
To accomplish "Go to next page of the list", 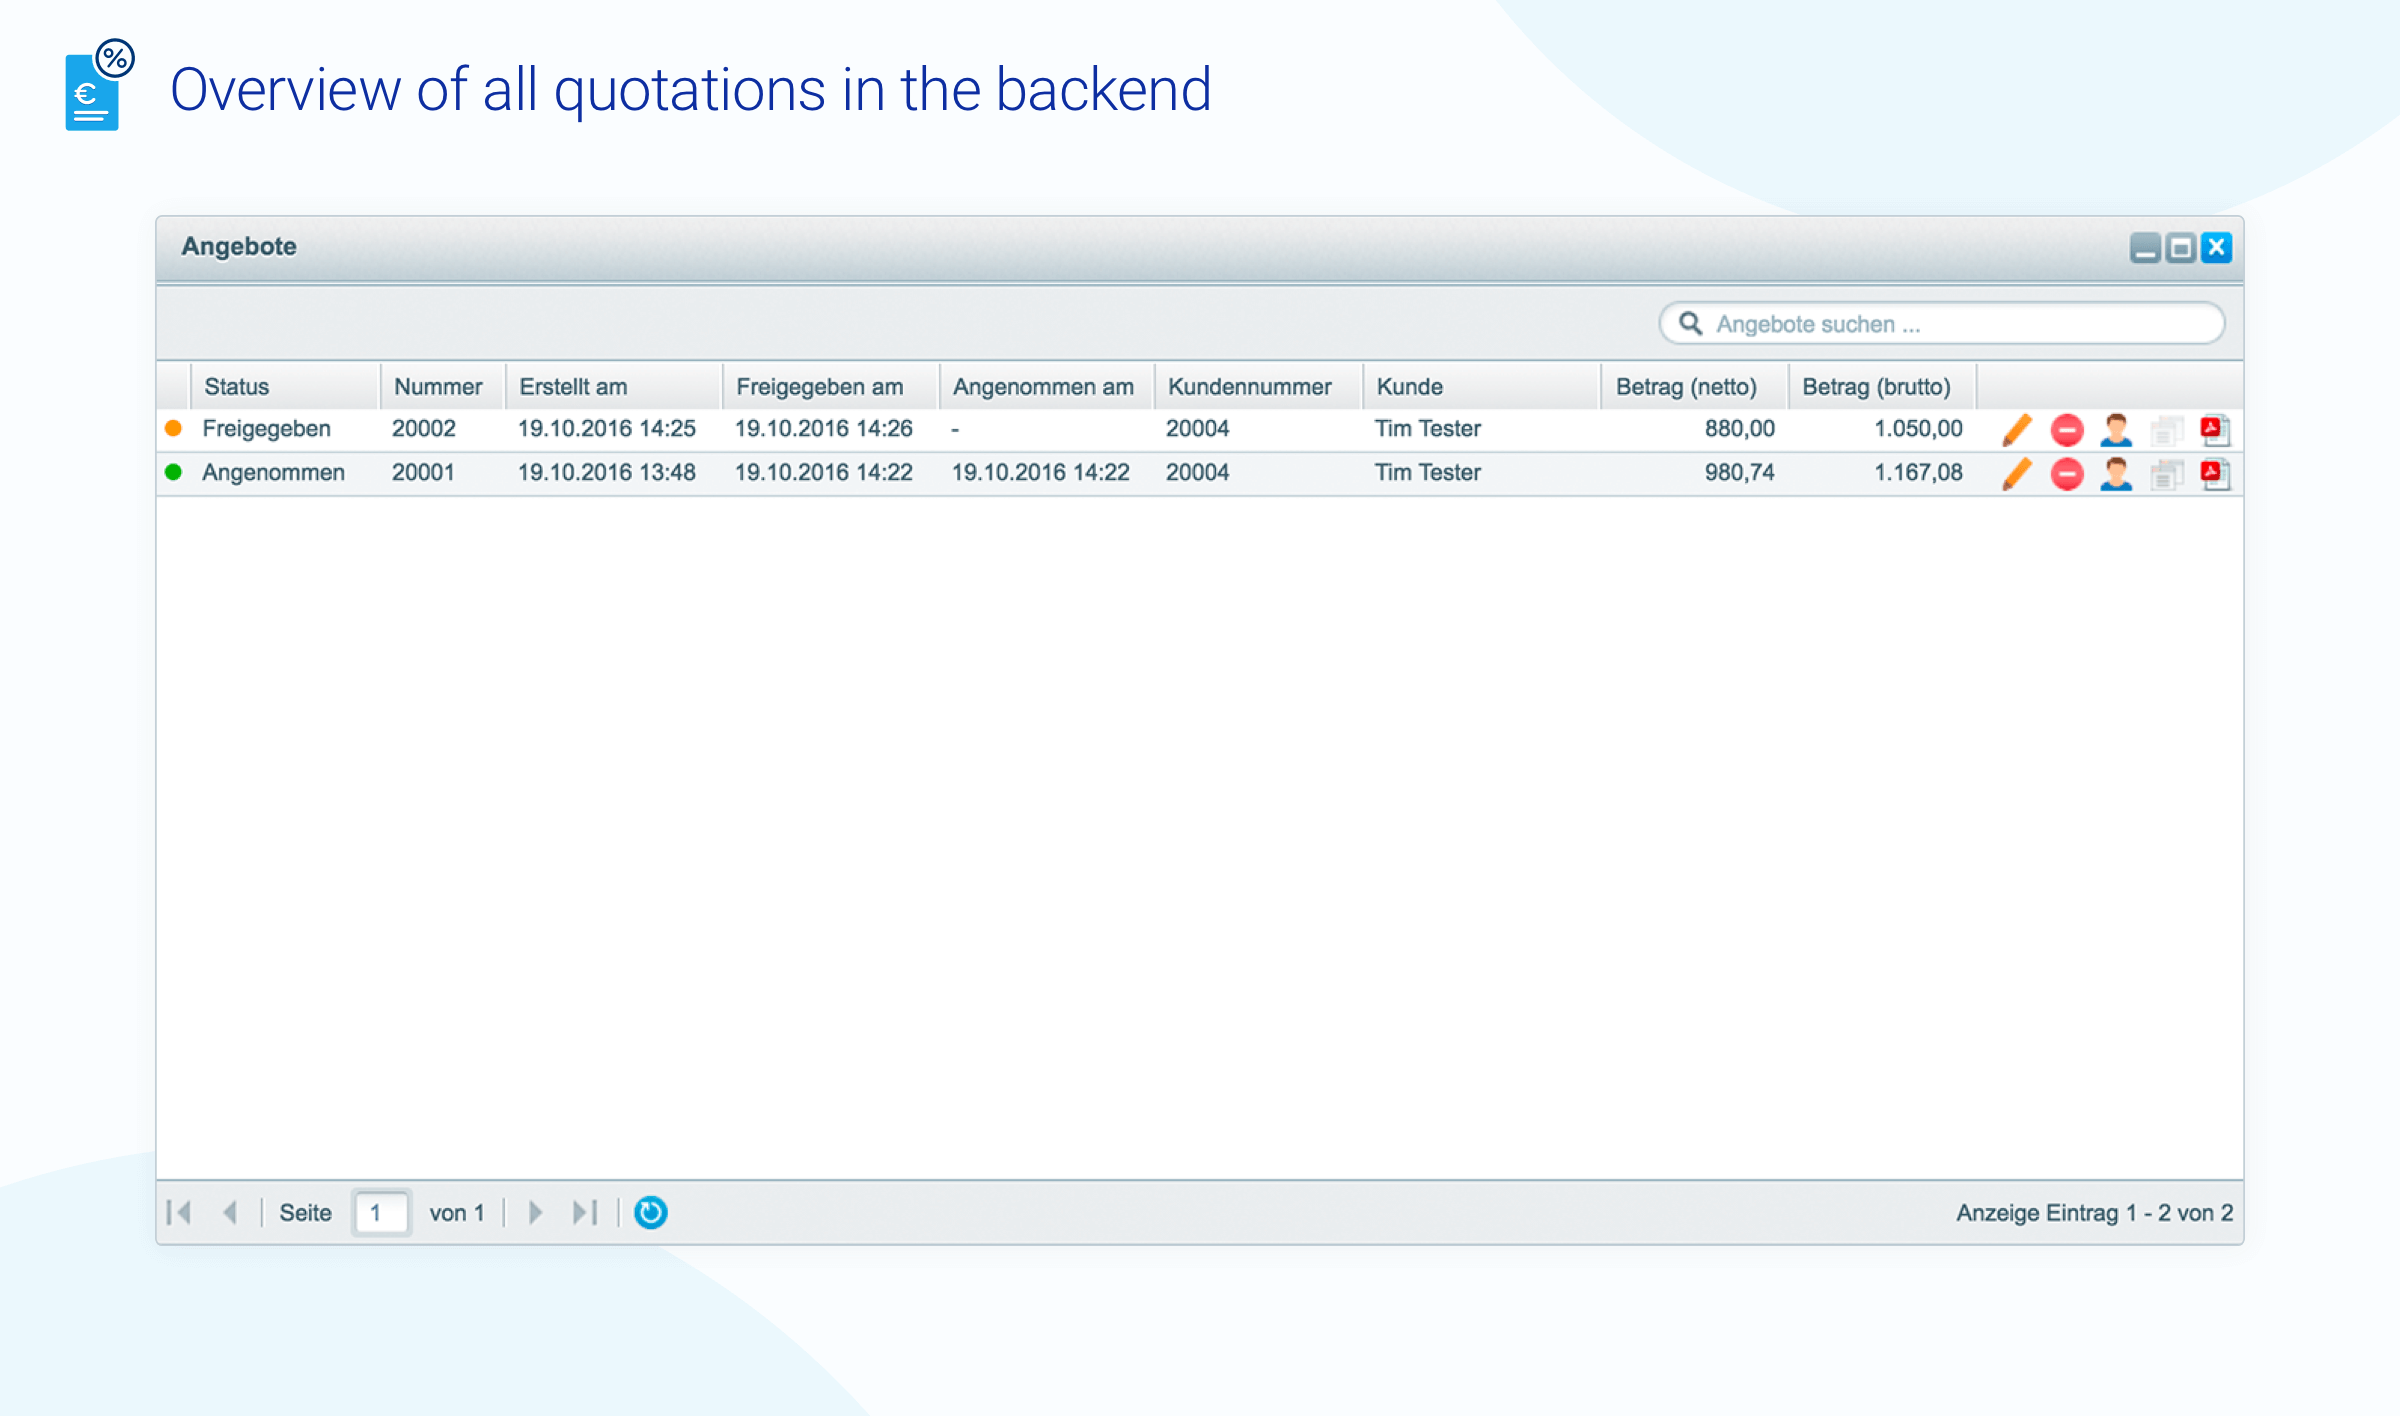I will [535, 1213].
